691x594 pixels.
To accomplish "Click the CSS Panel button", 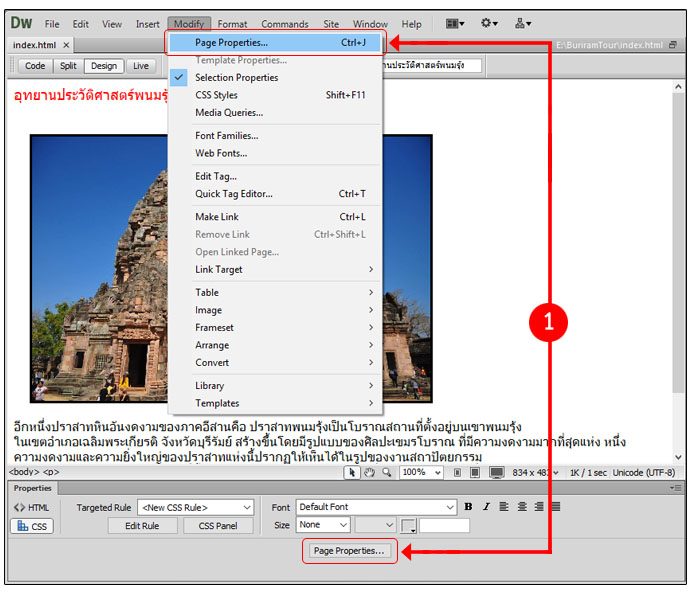I will (x=218, y=526).
